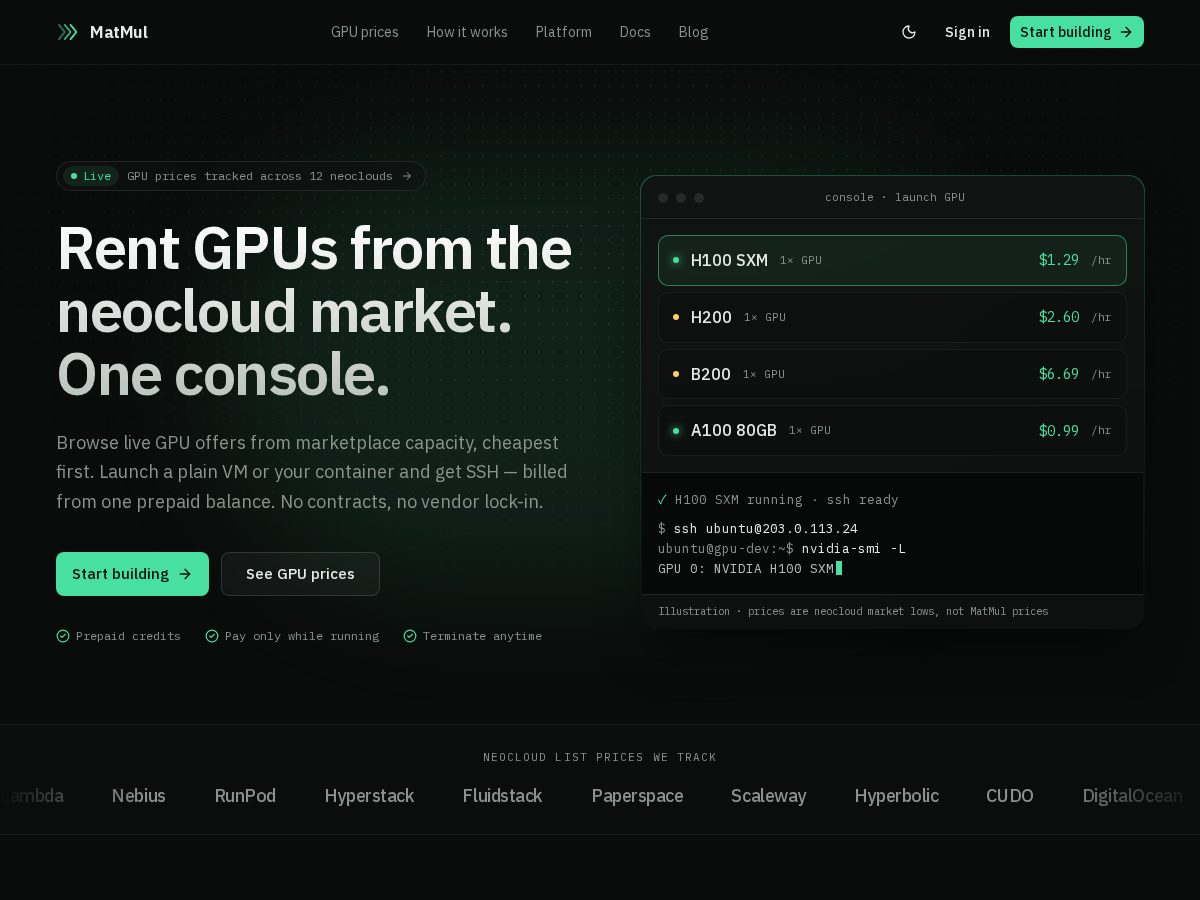Open the Blog nav link
This screenshot has height=900, width=1200.
pyautogui.click(x=693, y=32)
